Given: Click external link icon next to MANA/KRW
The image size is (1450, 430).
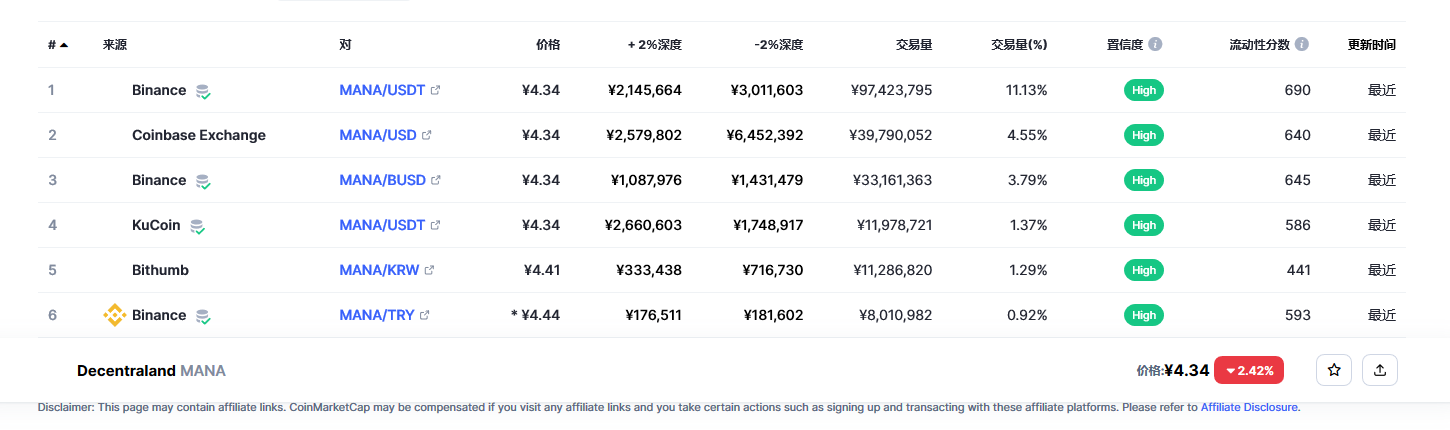Looking at the screenshot, I should (430, 270).
